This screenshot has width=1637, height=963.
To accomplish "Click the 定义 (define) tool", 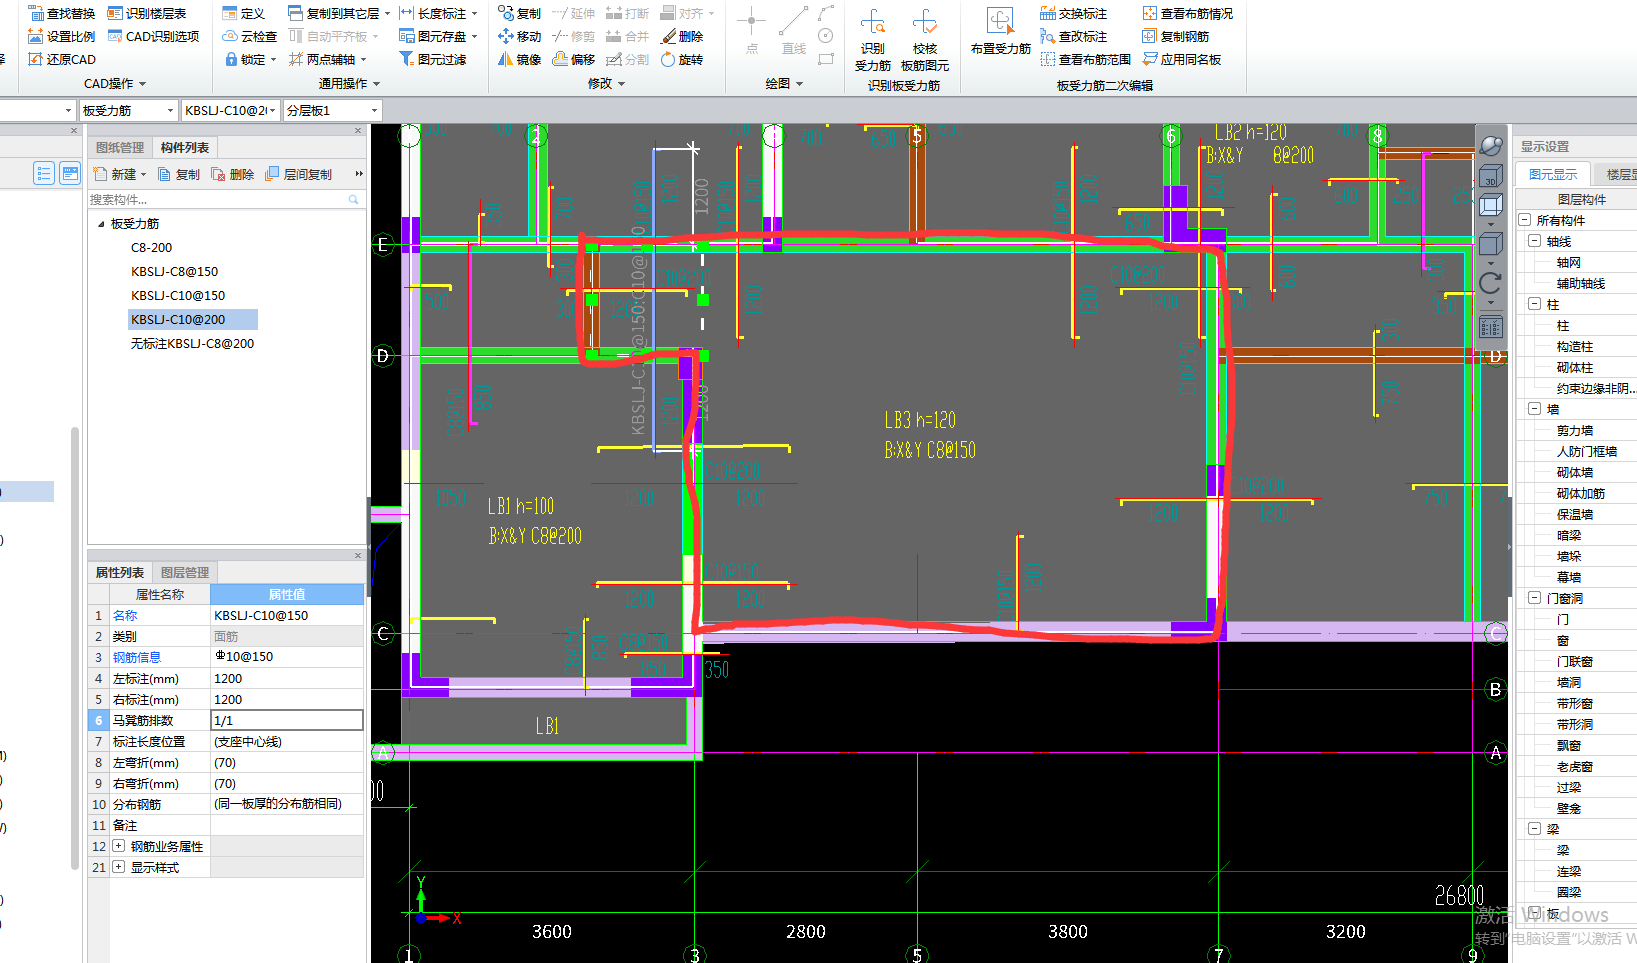I will pyautogui.click(x=244, y=13).
